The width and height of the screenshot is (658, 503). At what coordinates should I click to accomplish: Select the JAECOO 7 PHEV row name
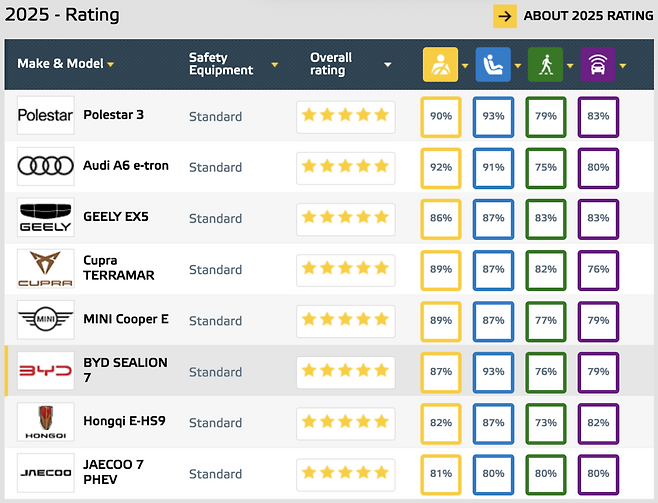tap(113, 472)
